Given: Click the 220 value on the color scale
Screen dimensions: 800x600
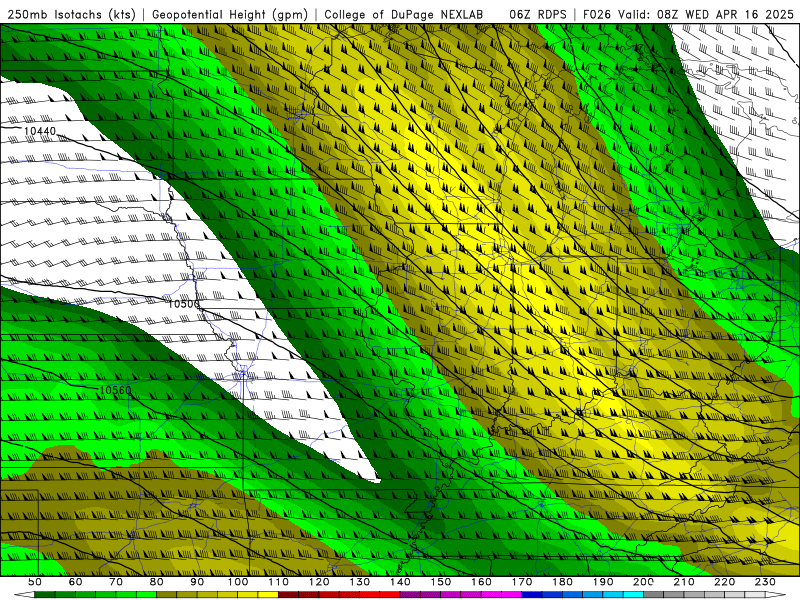Looking at the screenshot, I should click(724, 582).
